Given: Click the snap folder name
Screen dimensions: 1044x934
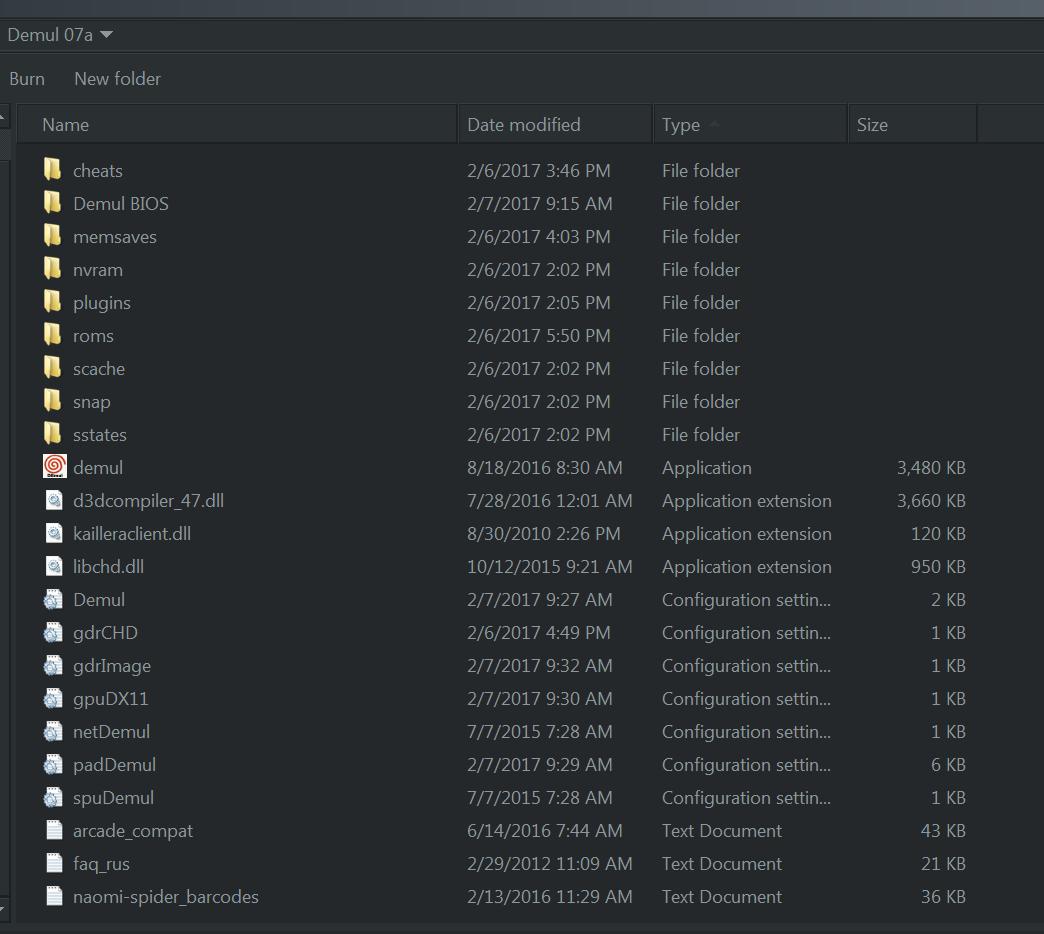Looking at the screenshot, I should pyautogui.click(x=92, y=402).
